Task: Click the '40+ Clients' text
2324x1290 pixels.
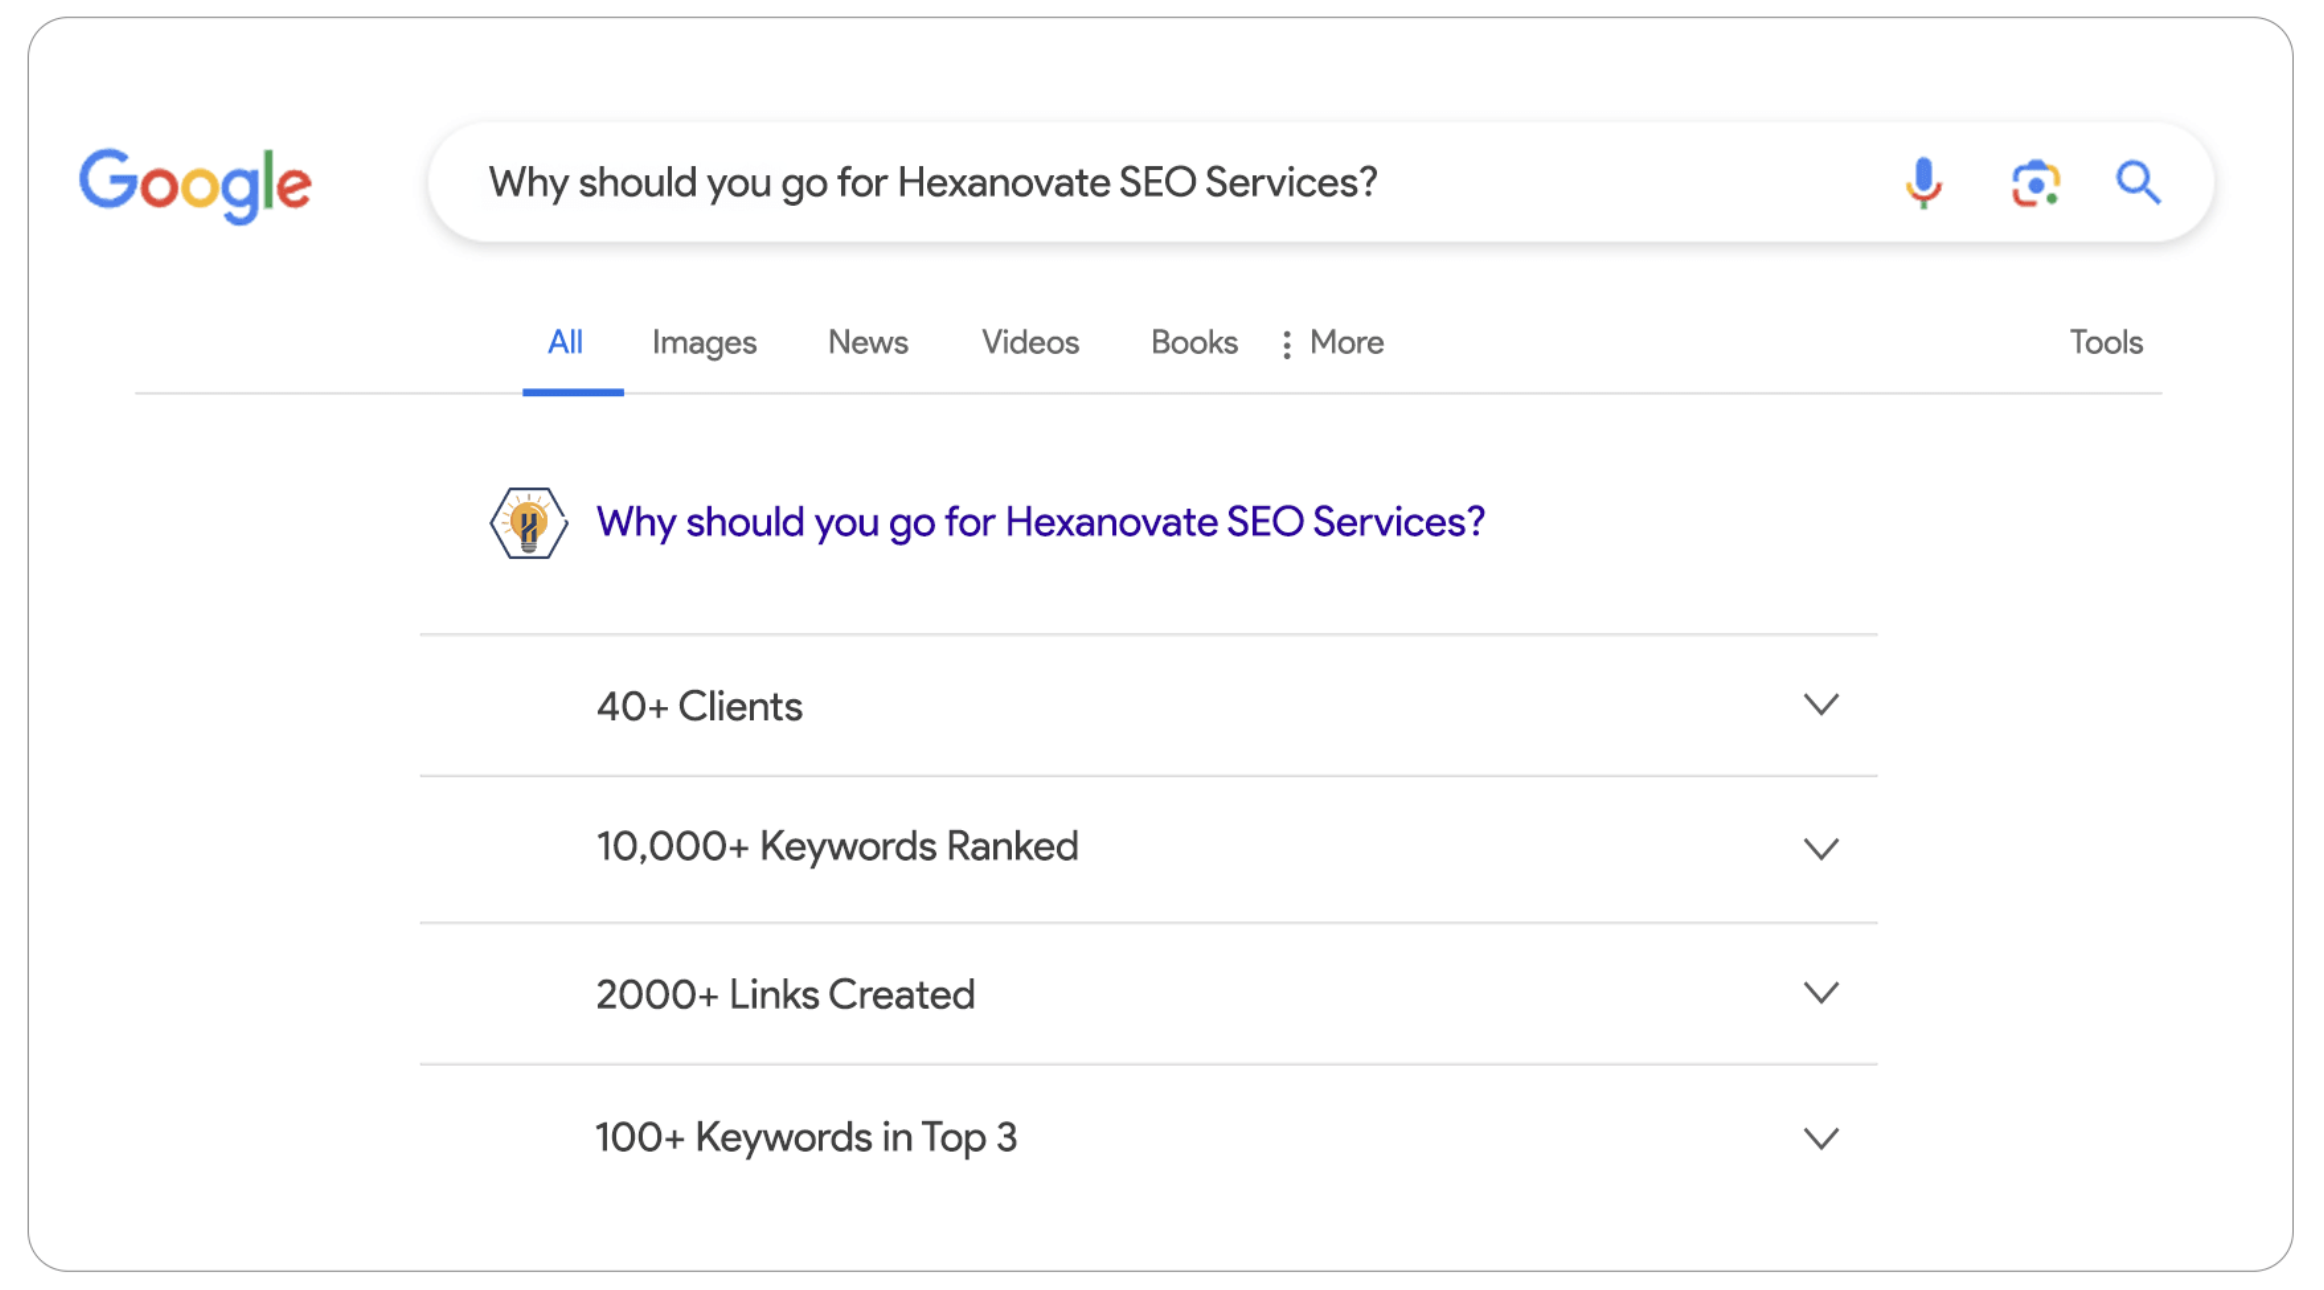Action: pos(699,706)
